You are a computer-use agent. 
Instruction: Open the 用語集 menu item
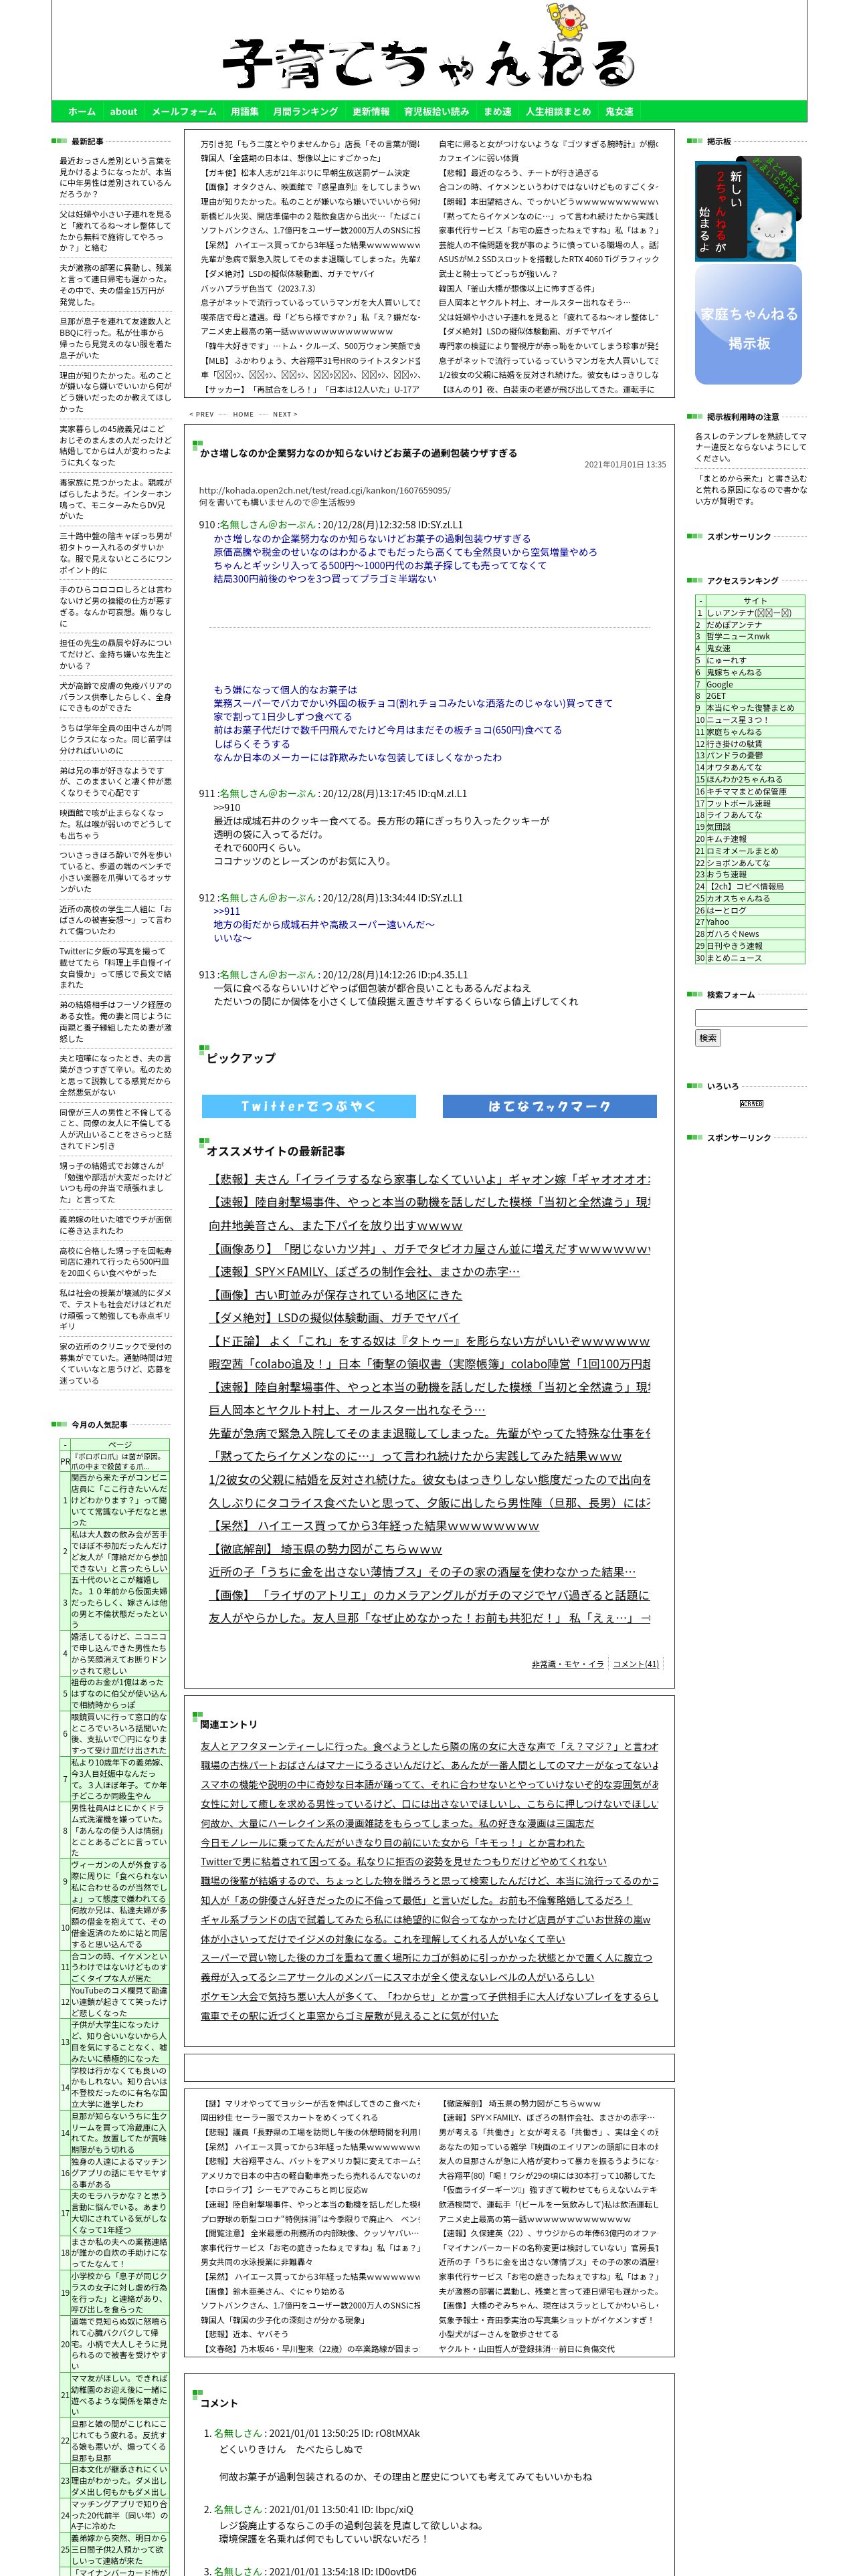coord(244,111)
